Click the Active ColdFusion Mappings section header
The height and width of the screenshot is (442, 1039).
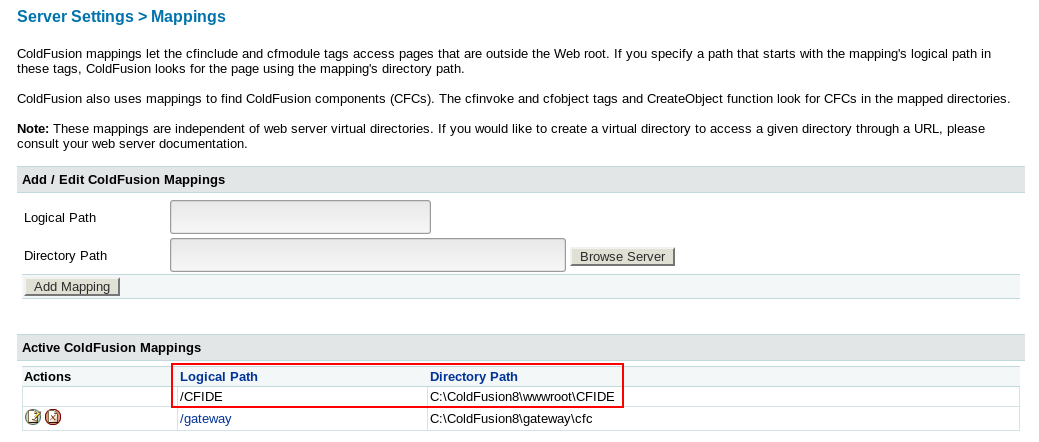111,348
